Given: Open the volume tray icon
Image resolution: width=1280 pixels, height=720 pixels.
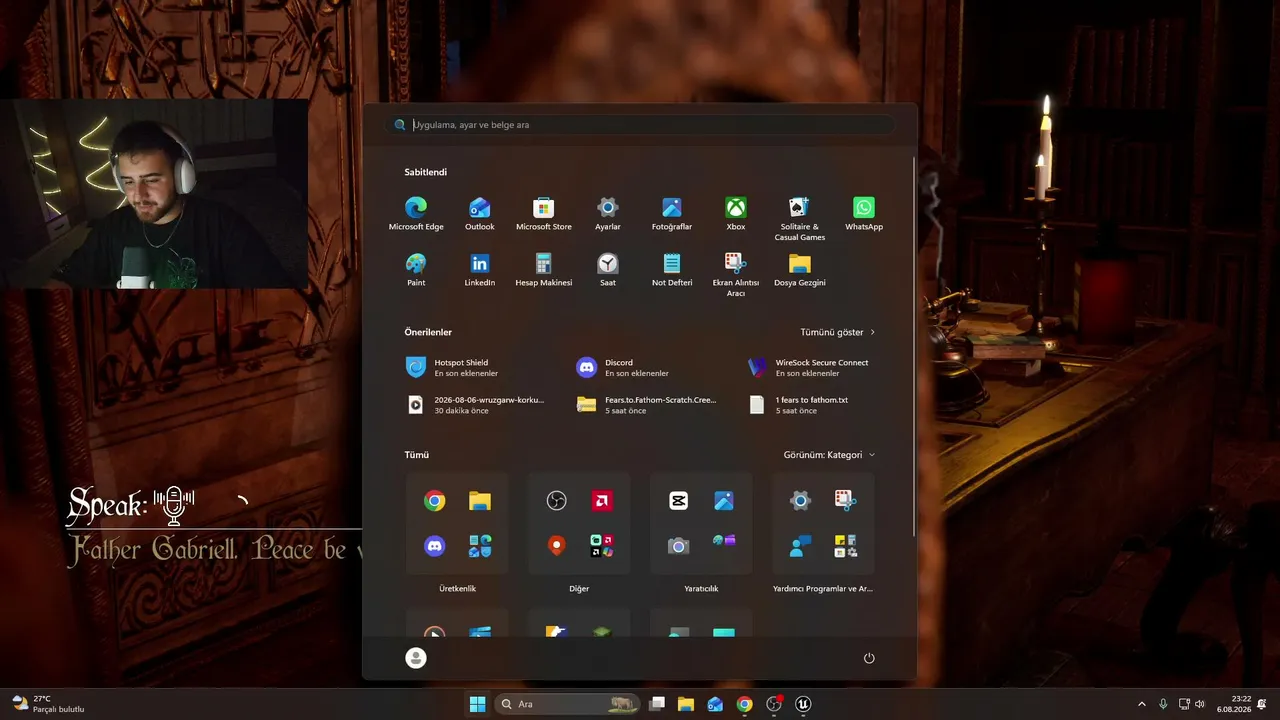Looking at the screenshot, I should pyautogui.click(x=1200, y=704).
